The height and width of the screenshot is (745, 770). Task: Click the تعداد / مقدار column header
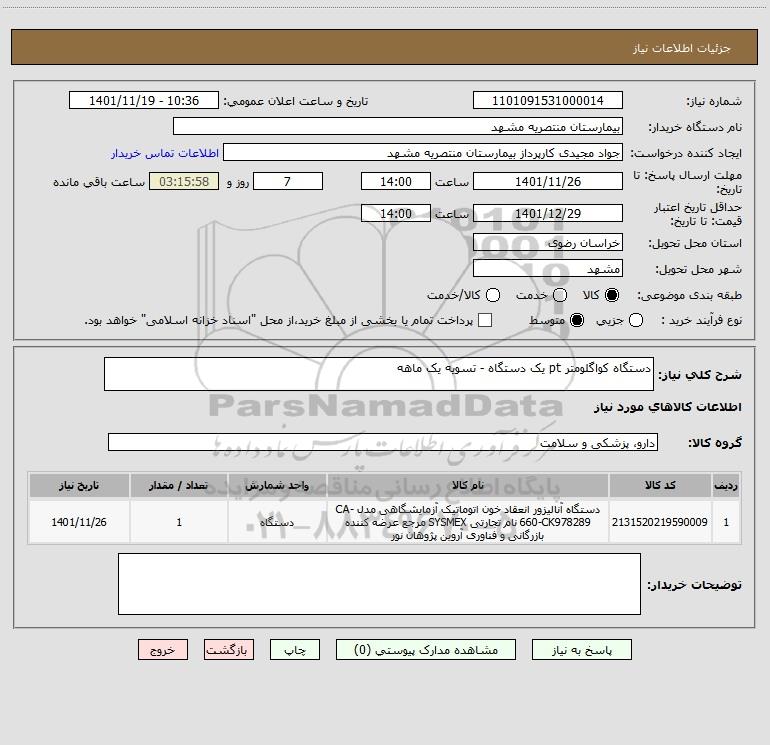click(x=179, y=485)
